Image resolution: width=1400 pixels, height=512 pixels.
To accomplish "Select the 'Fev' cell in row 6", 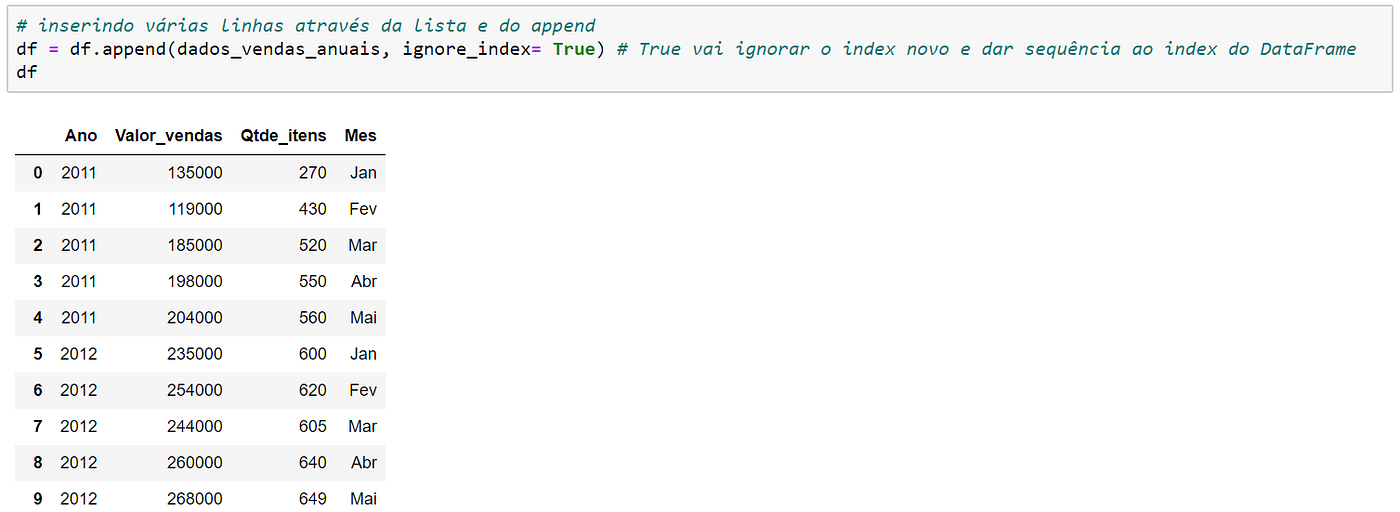I will [363, 390].
